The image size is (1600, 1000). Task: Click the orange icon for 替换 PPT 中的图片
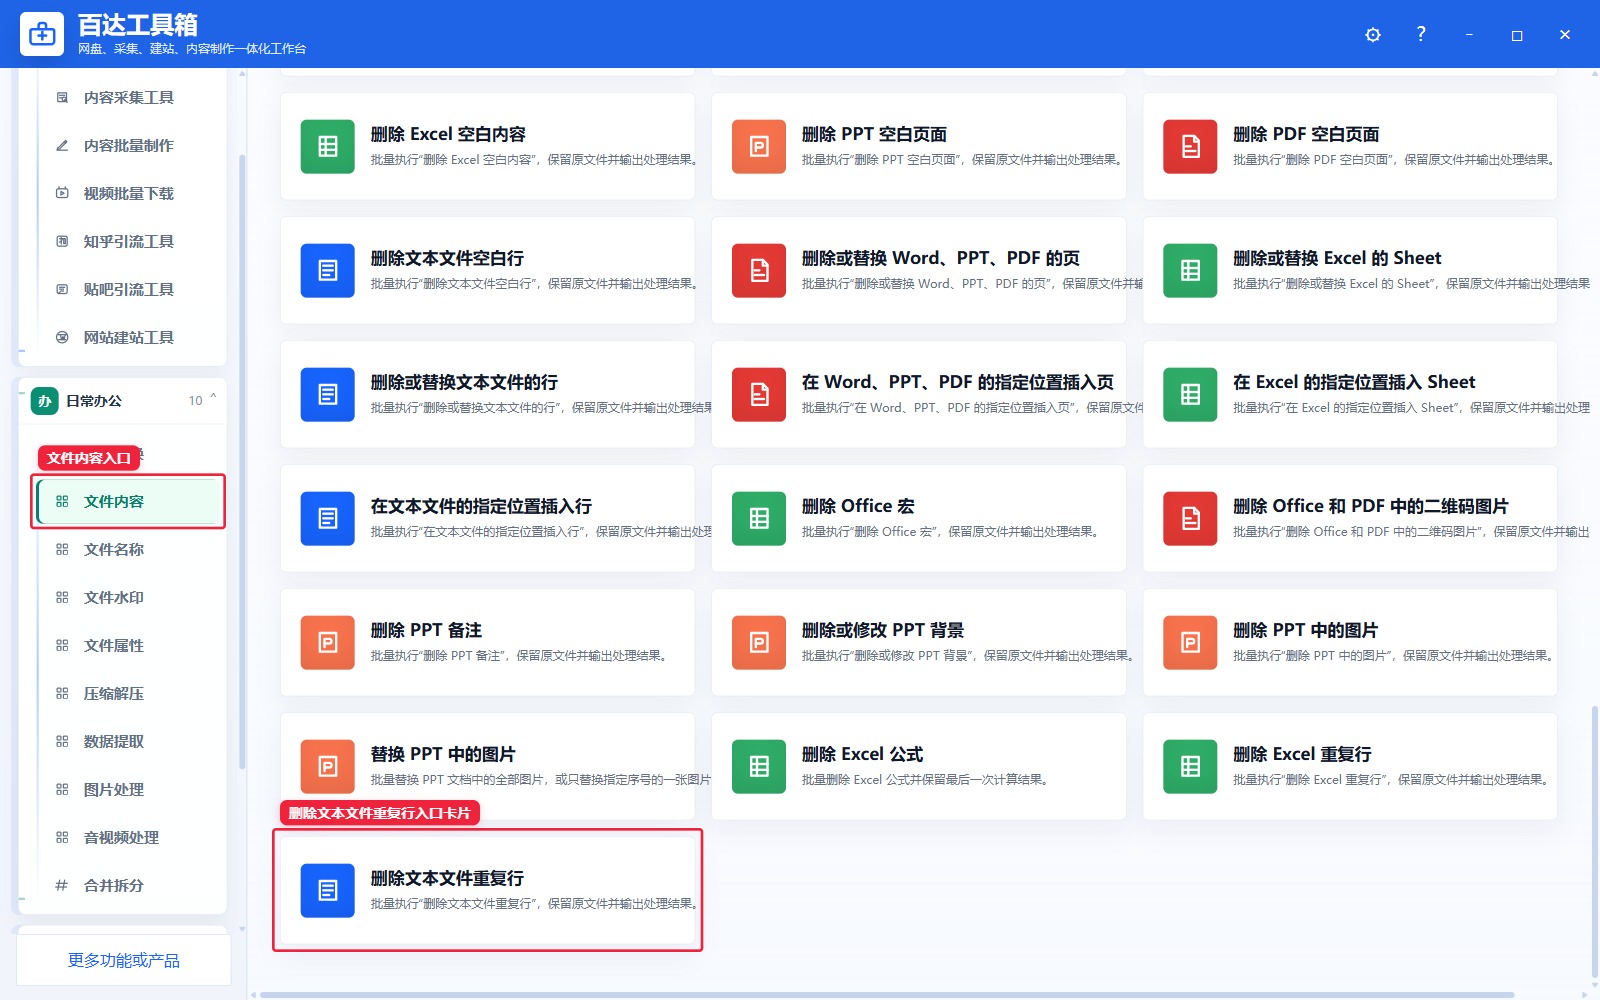coord(328,767)
